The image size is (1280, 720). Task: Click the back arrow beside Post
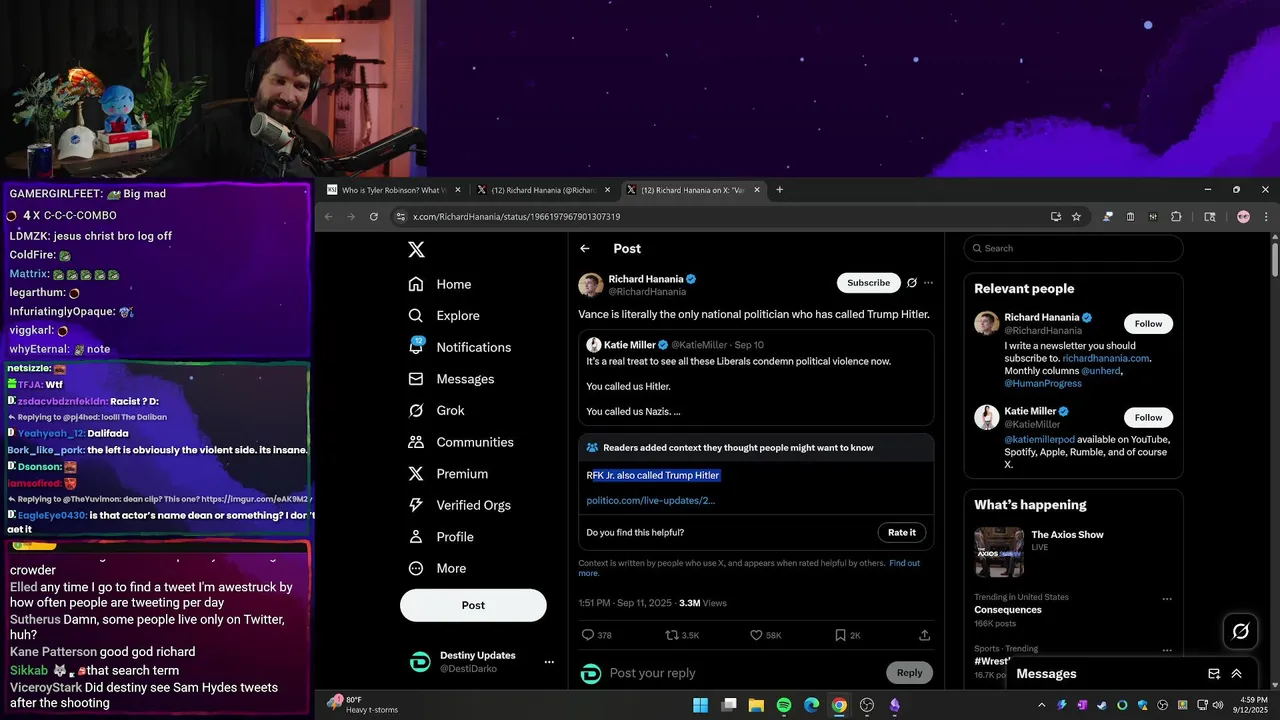tap(585, 249)
